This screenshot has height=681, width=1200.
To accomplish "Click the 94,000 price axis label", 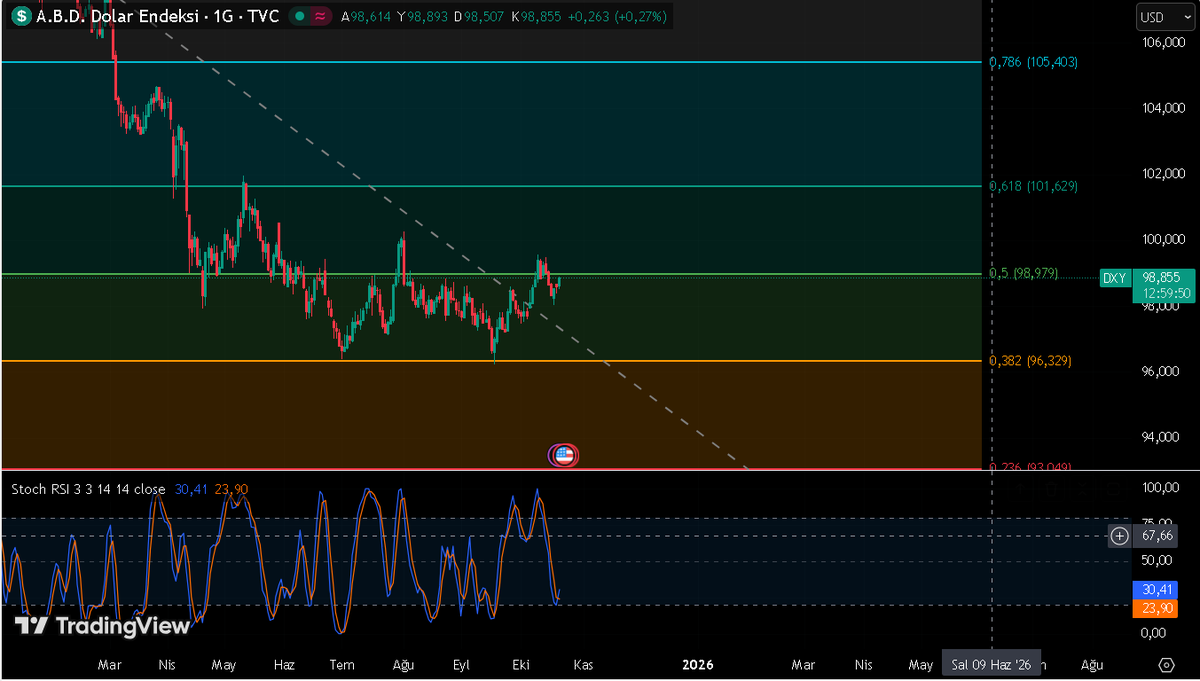I will pyautogui.click(x=1163, y=438).
